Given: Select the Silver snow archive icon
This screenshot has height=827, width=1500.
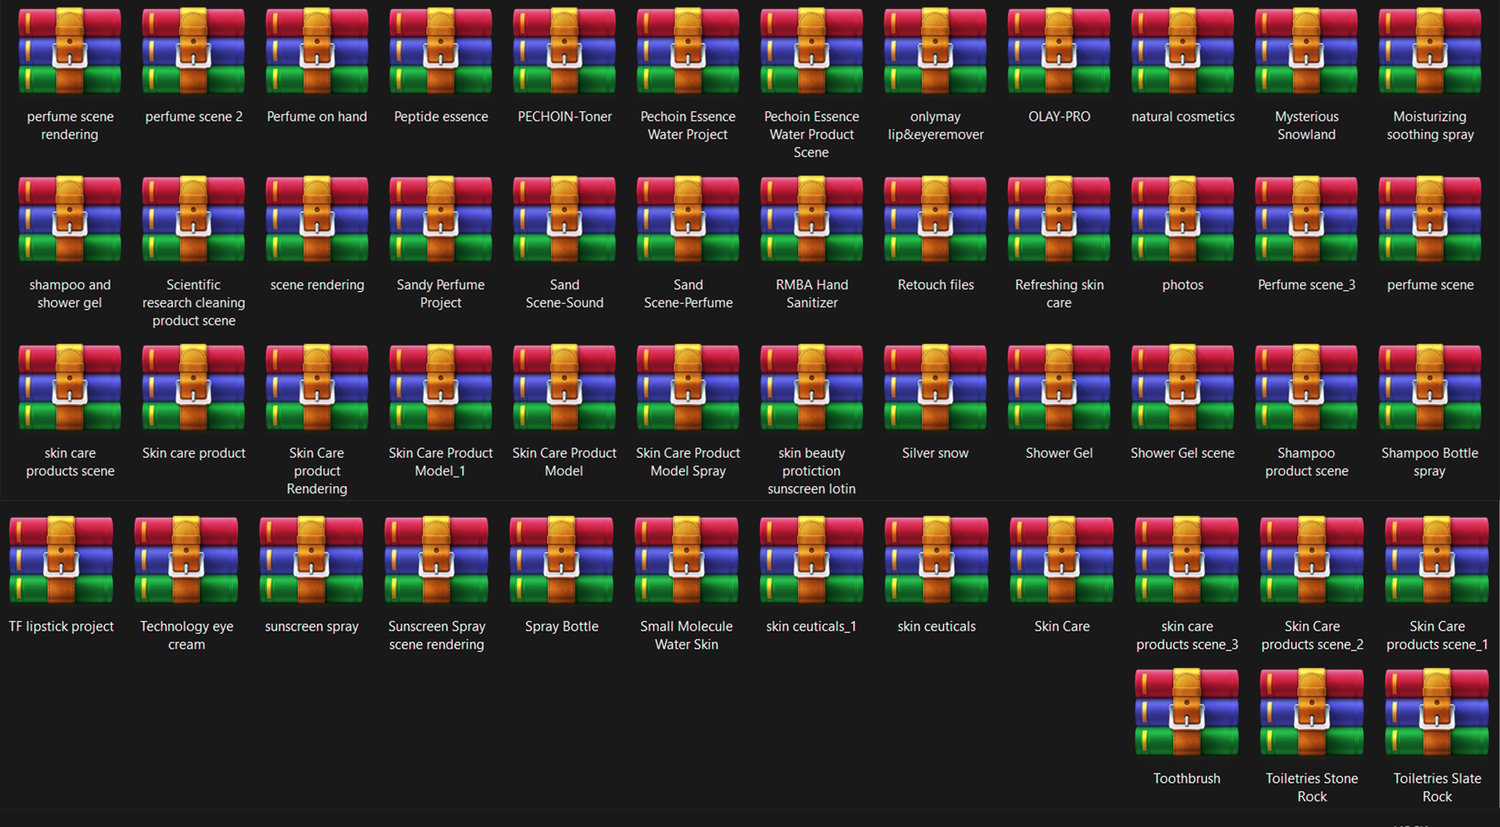Looking at the screenshot, I should (x=936, y=387).
